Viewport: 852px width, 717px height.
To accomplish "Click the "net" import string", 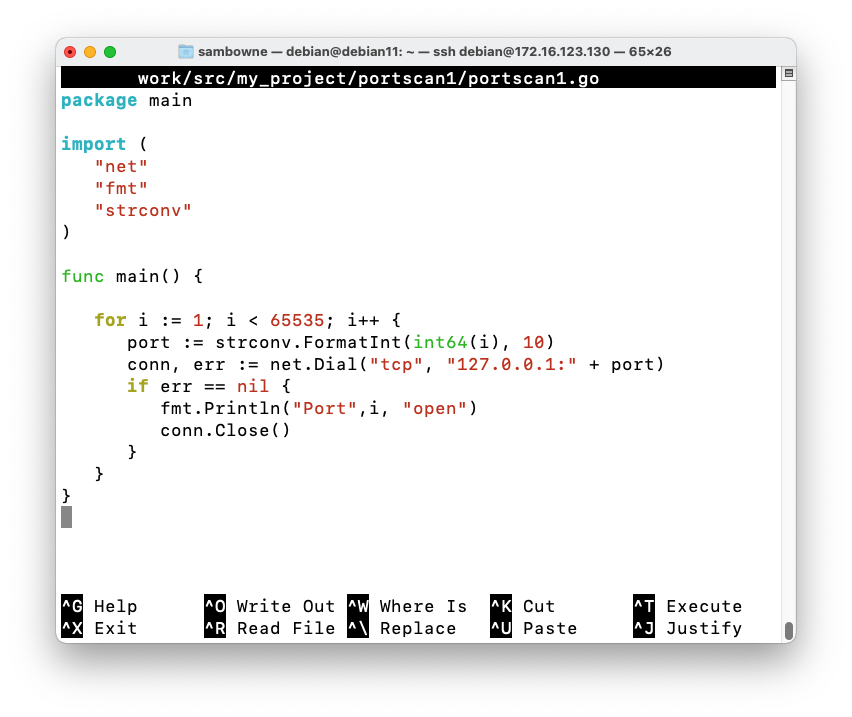I will click(x=121, y=166).
